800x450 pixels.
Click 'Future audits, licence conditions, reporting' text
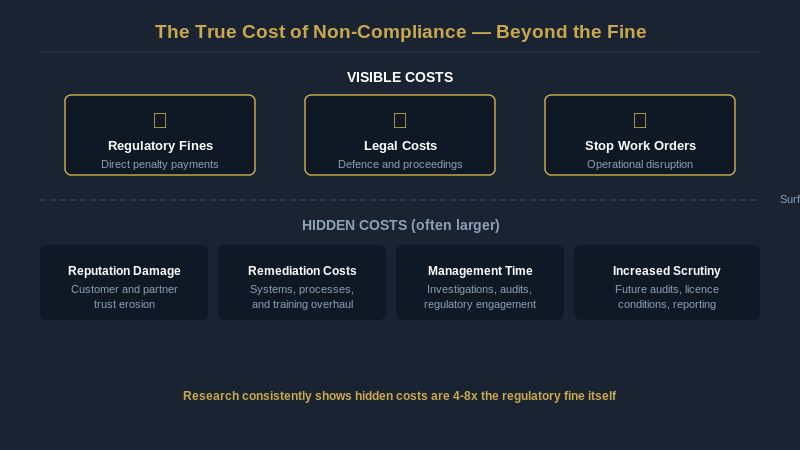(667, 296)
